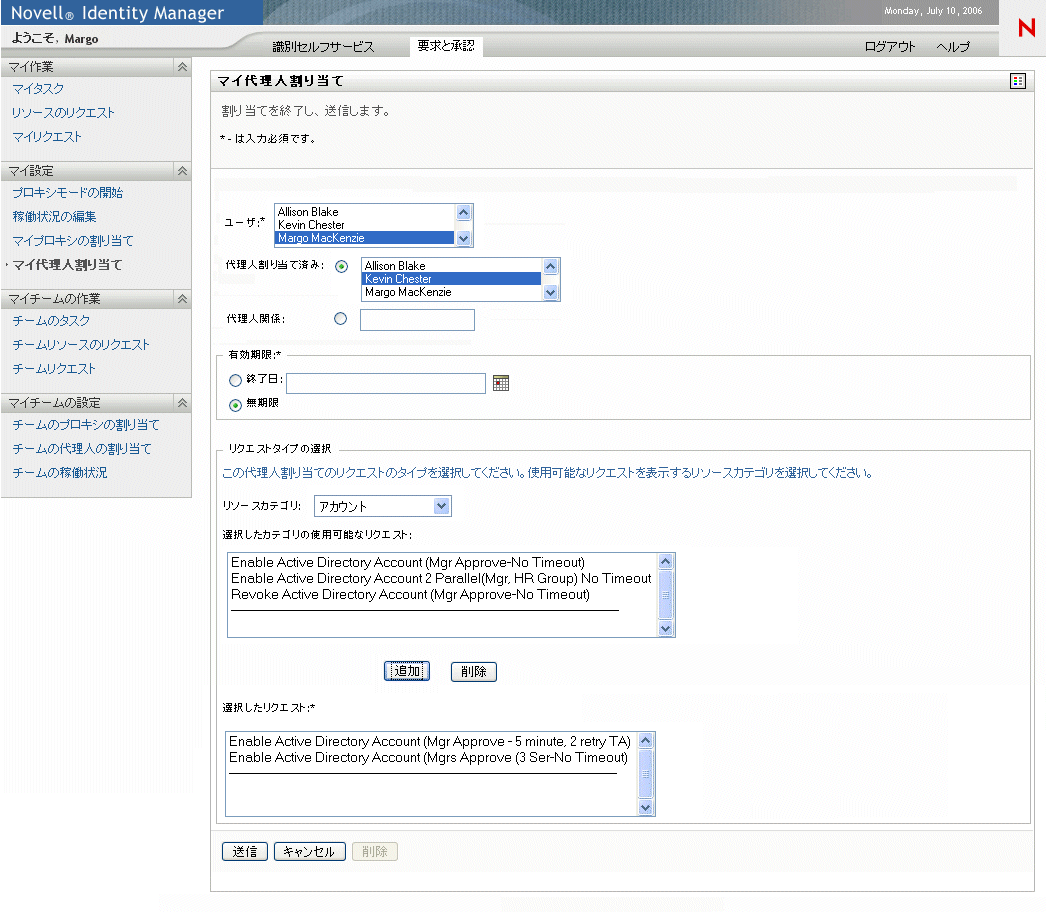Select Revoke Active Directory Account (Mgr Approve-No Timeout)

410,594
